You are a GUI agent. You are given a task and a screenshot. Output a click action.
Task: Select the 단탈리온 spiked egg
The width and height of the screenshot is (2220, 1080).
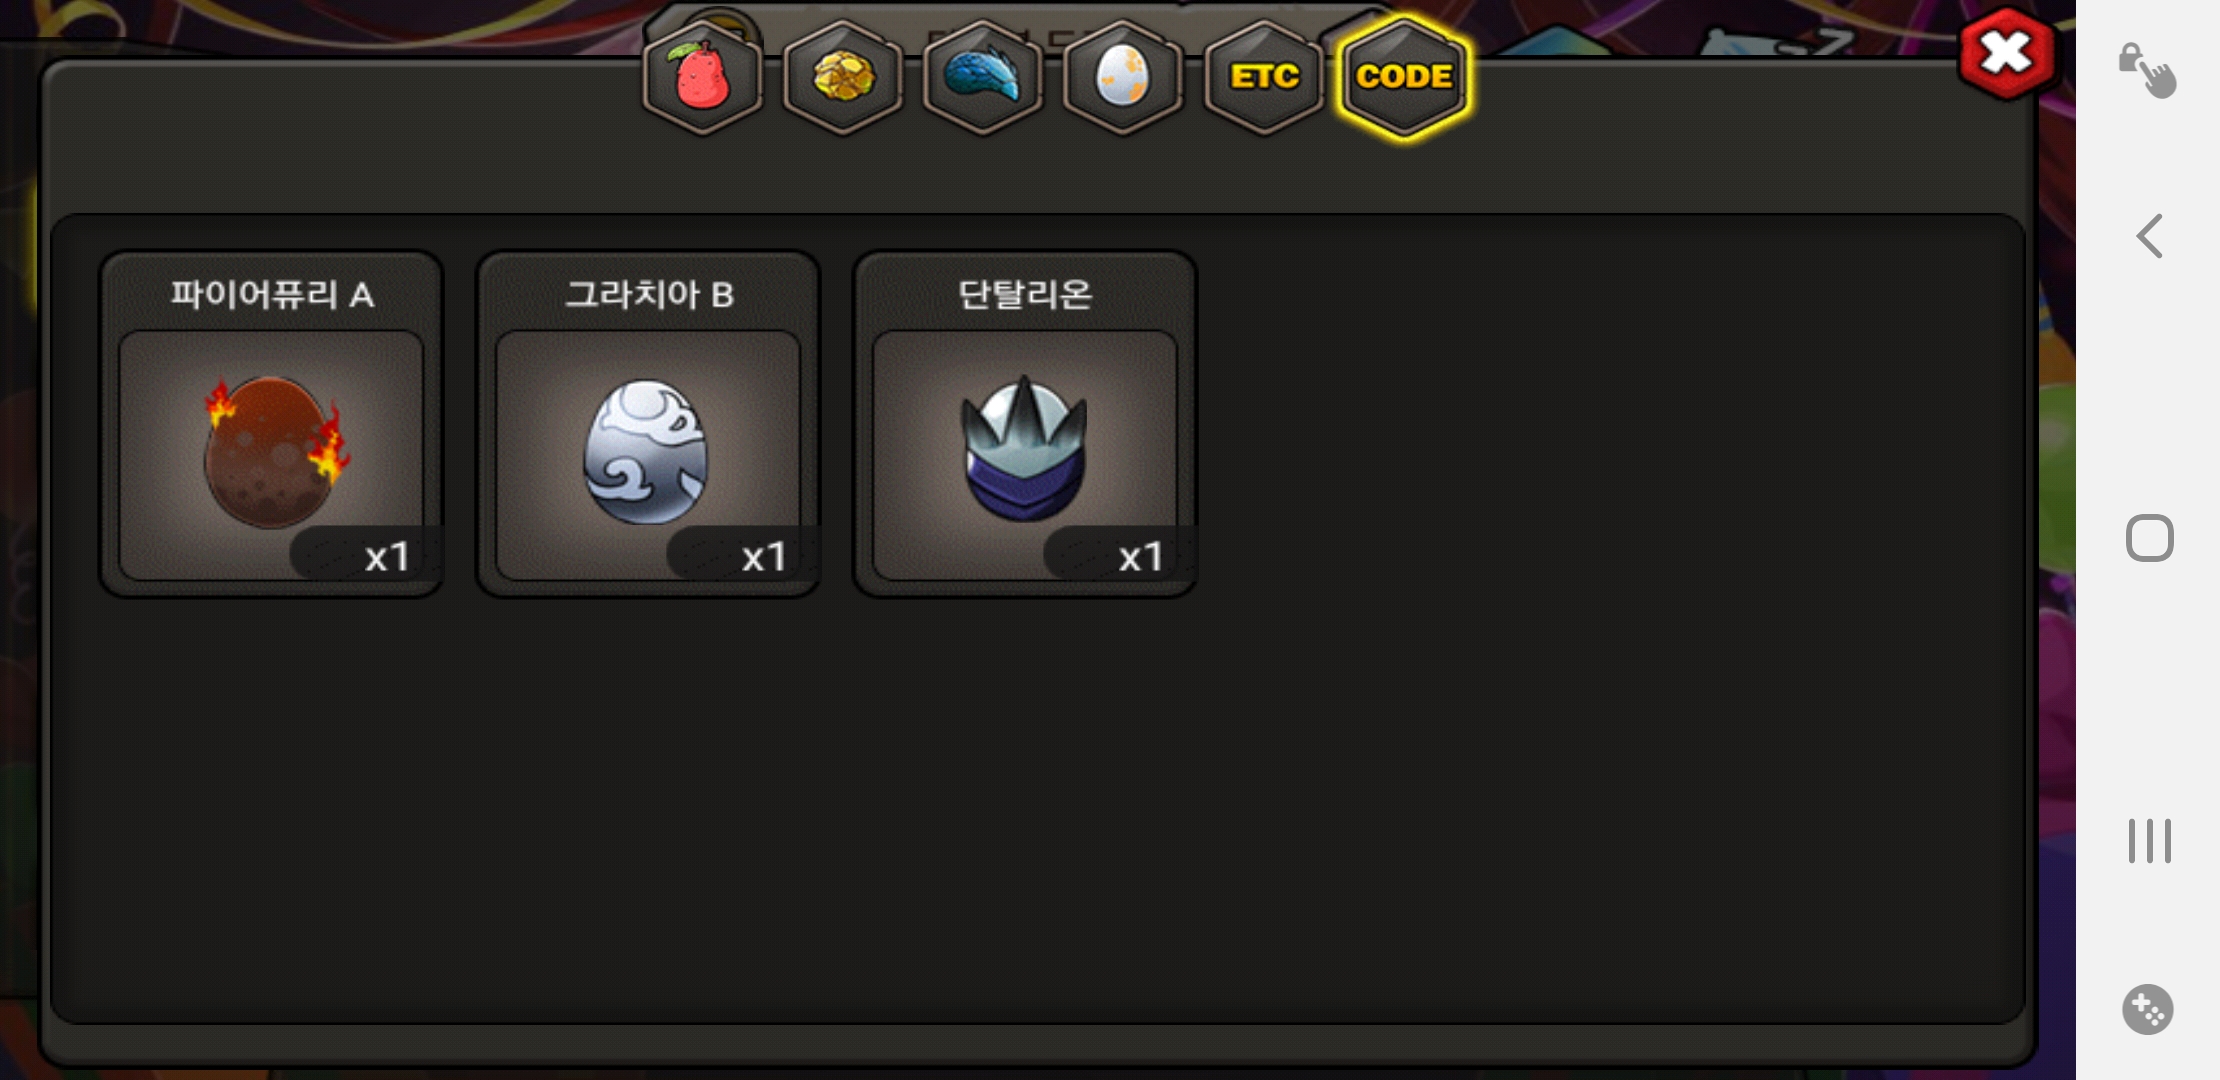(1024, 454)
